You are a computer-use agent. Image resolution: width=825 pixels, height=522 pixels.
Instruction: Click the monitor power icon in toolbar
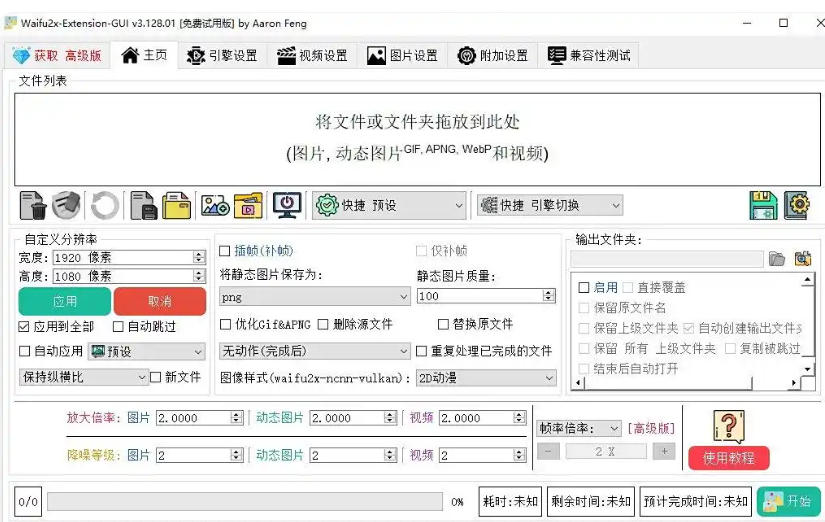[288, 205]
